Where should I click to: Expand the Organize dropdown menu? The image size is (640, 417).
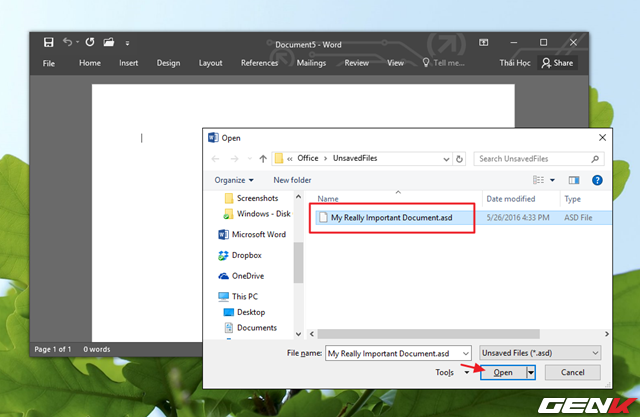233,180
